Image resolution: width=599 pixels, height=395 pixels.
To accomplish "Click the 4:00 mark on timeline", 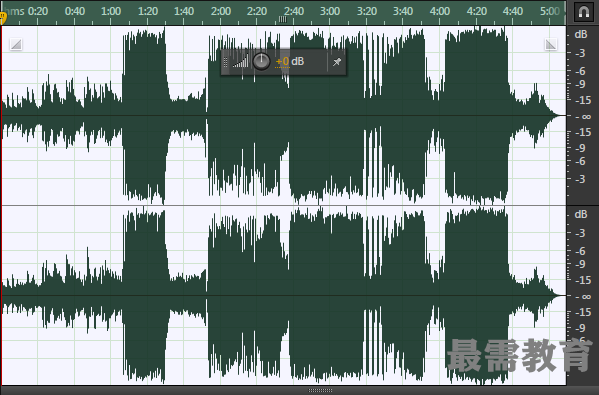I will pyautogui.click(x=439, y=11).
